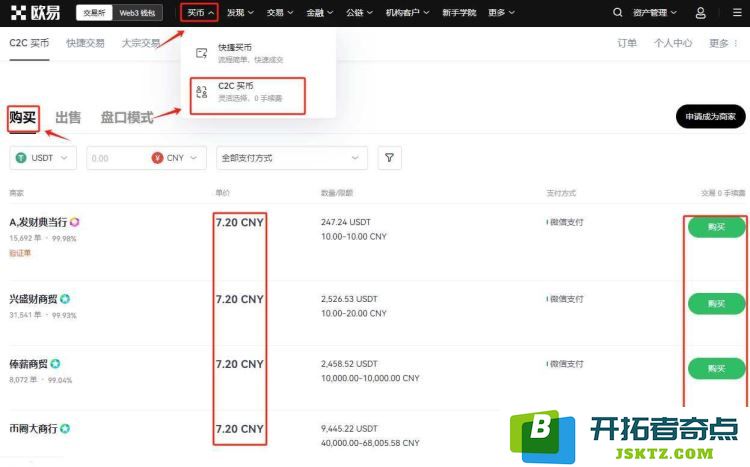
Task: Click 购买 button for 兴盛财商贸
Action: tap(717, 304)
